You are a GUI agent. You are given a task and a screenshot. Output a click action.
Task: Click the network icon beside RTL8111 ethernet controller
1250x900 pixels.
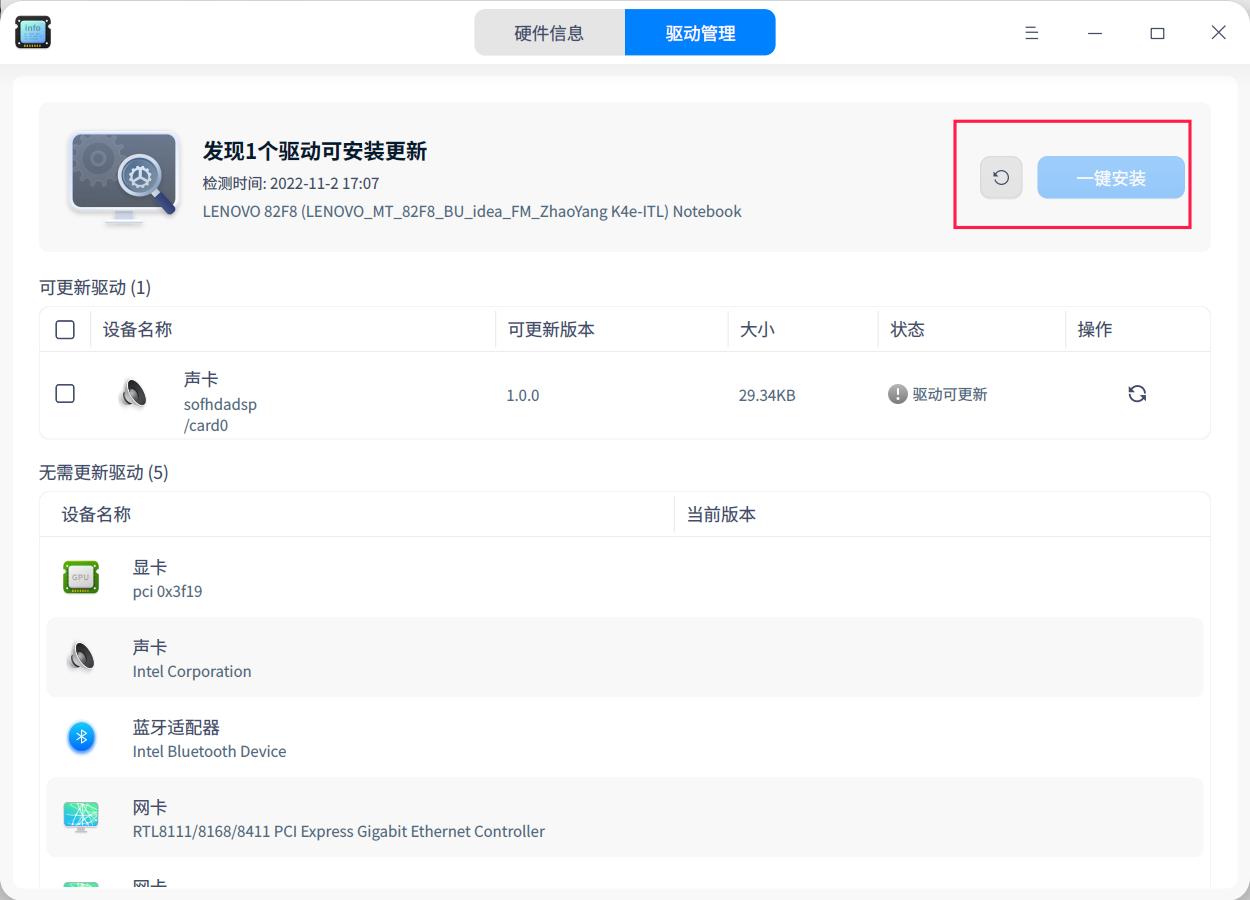tap(81, 817)
